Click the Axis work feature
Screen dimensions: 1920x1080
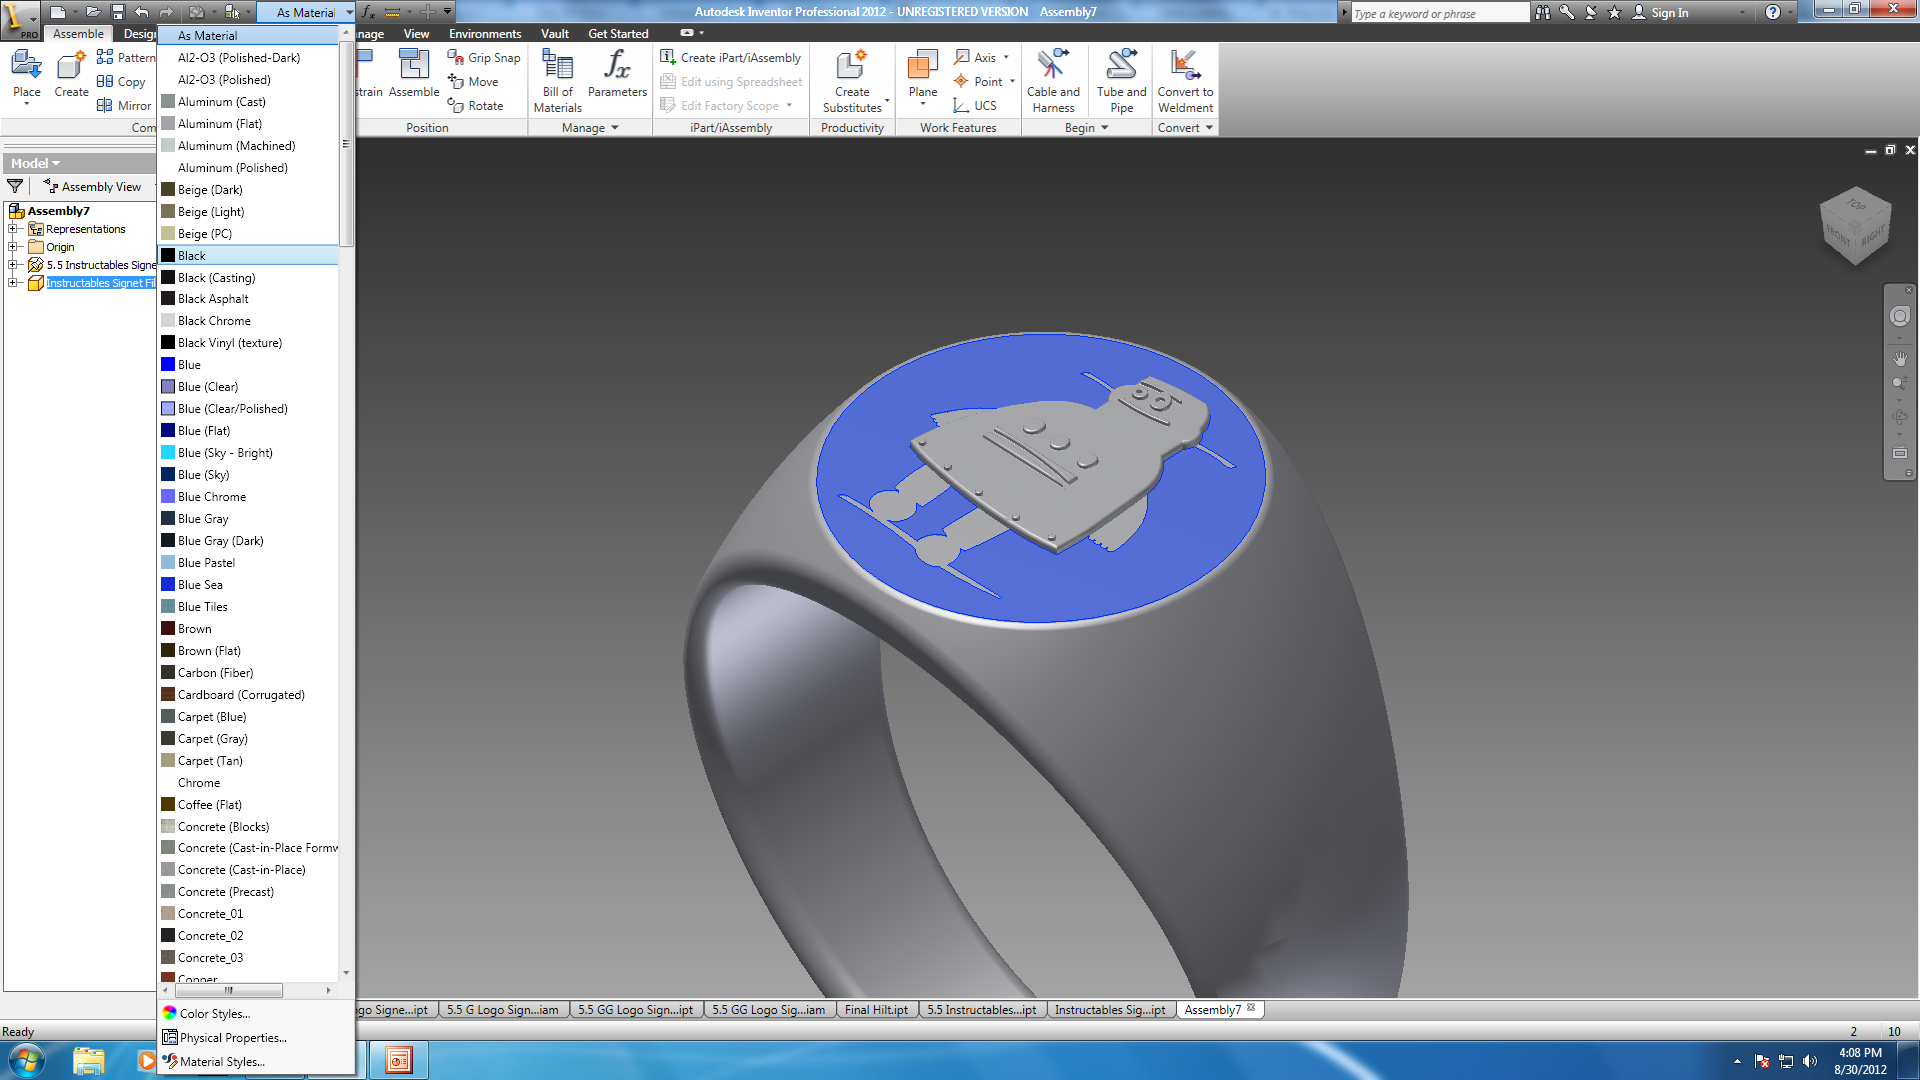pyautogui.click(x=975, y=58)
